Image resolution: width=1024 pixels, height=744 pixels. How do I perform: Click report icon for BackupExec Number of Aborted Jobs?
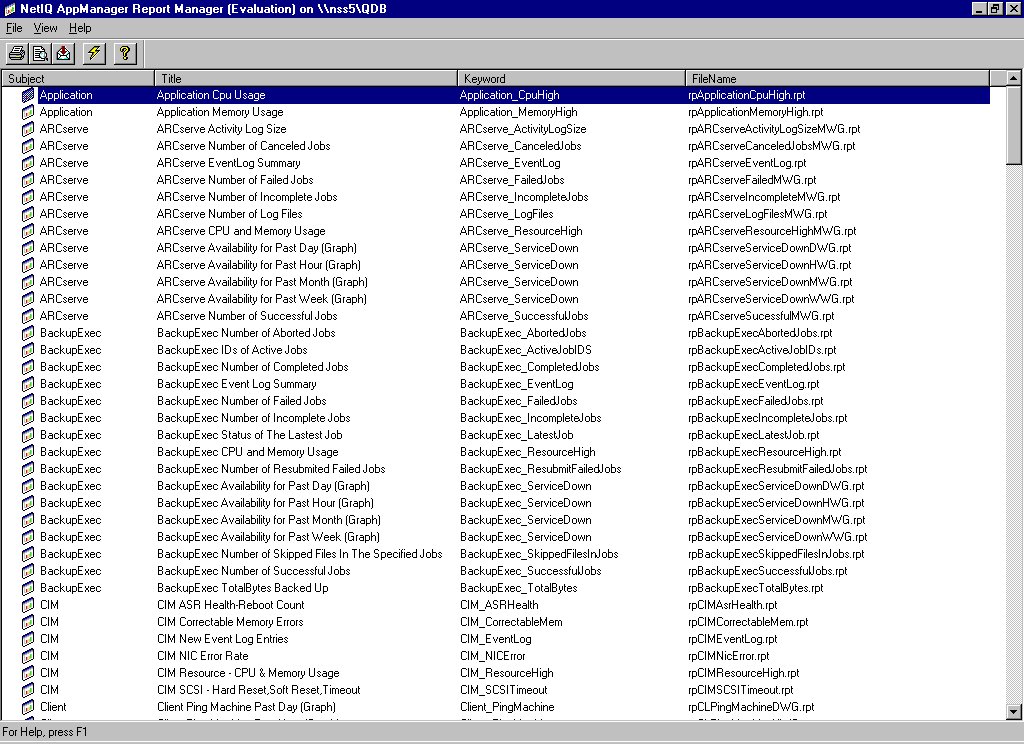[27, 333]
